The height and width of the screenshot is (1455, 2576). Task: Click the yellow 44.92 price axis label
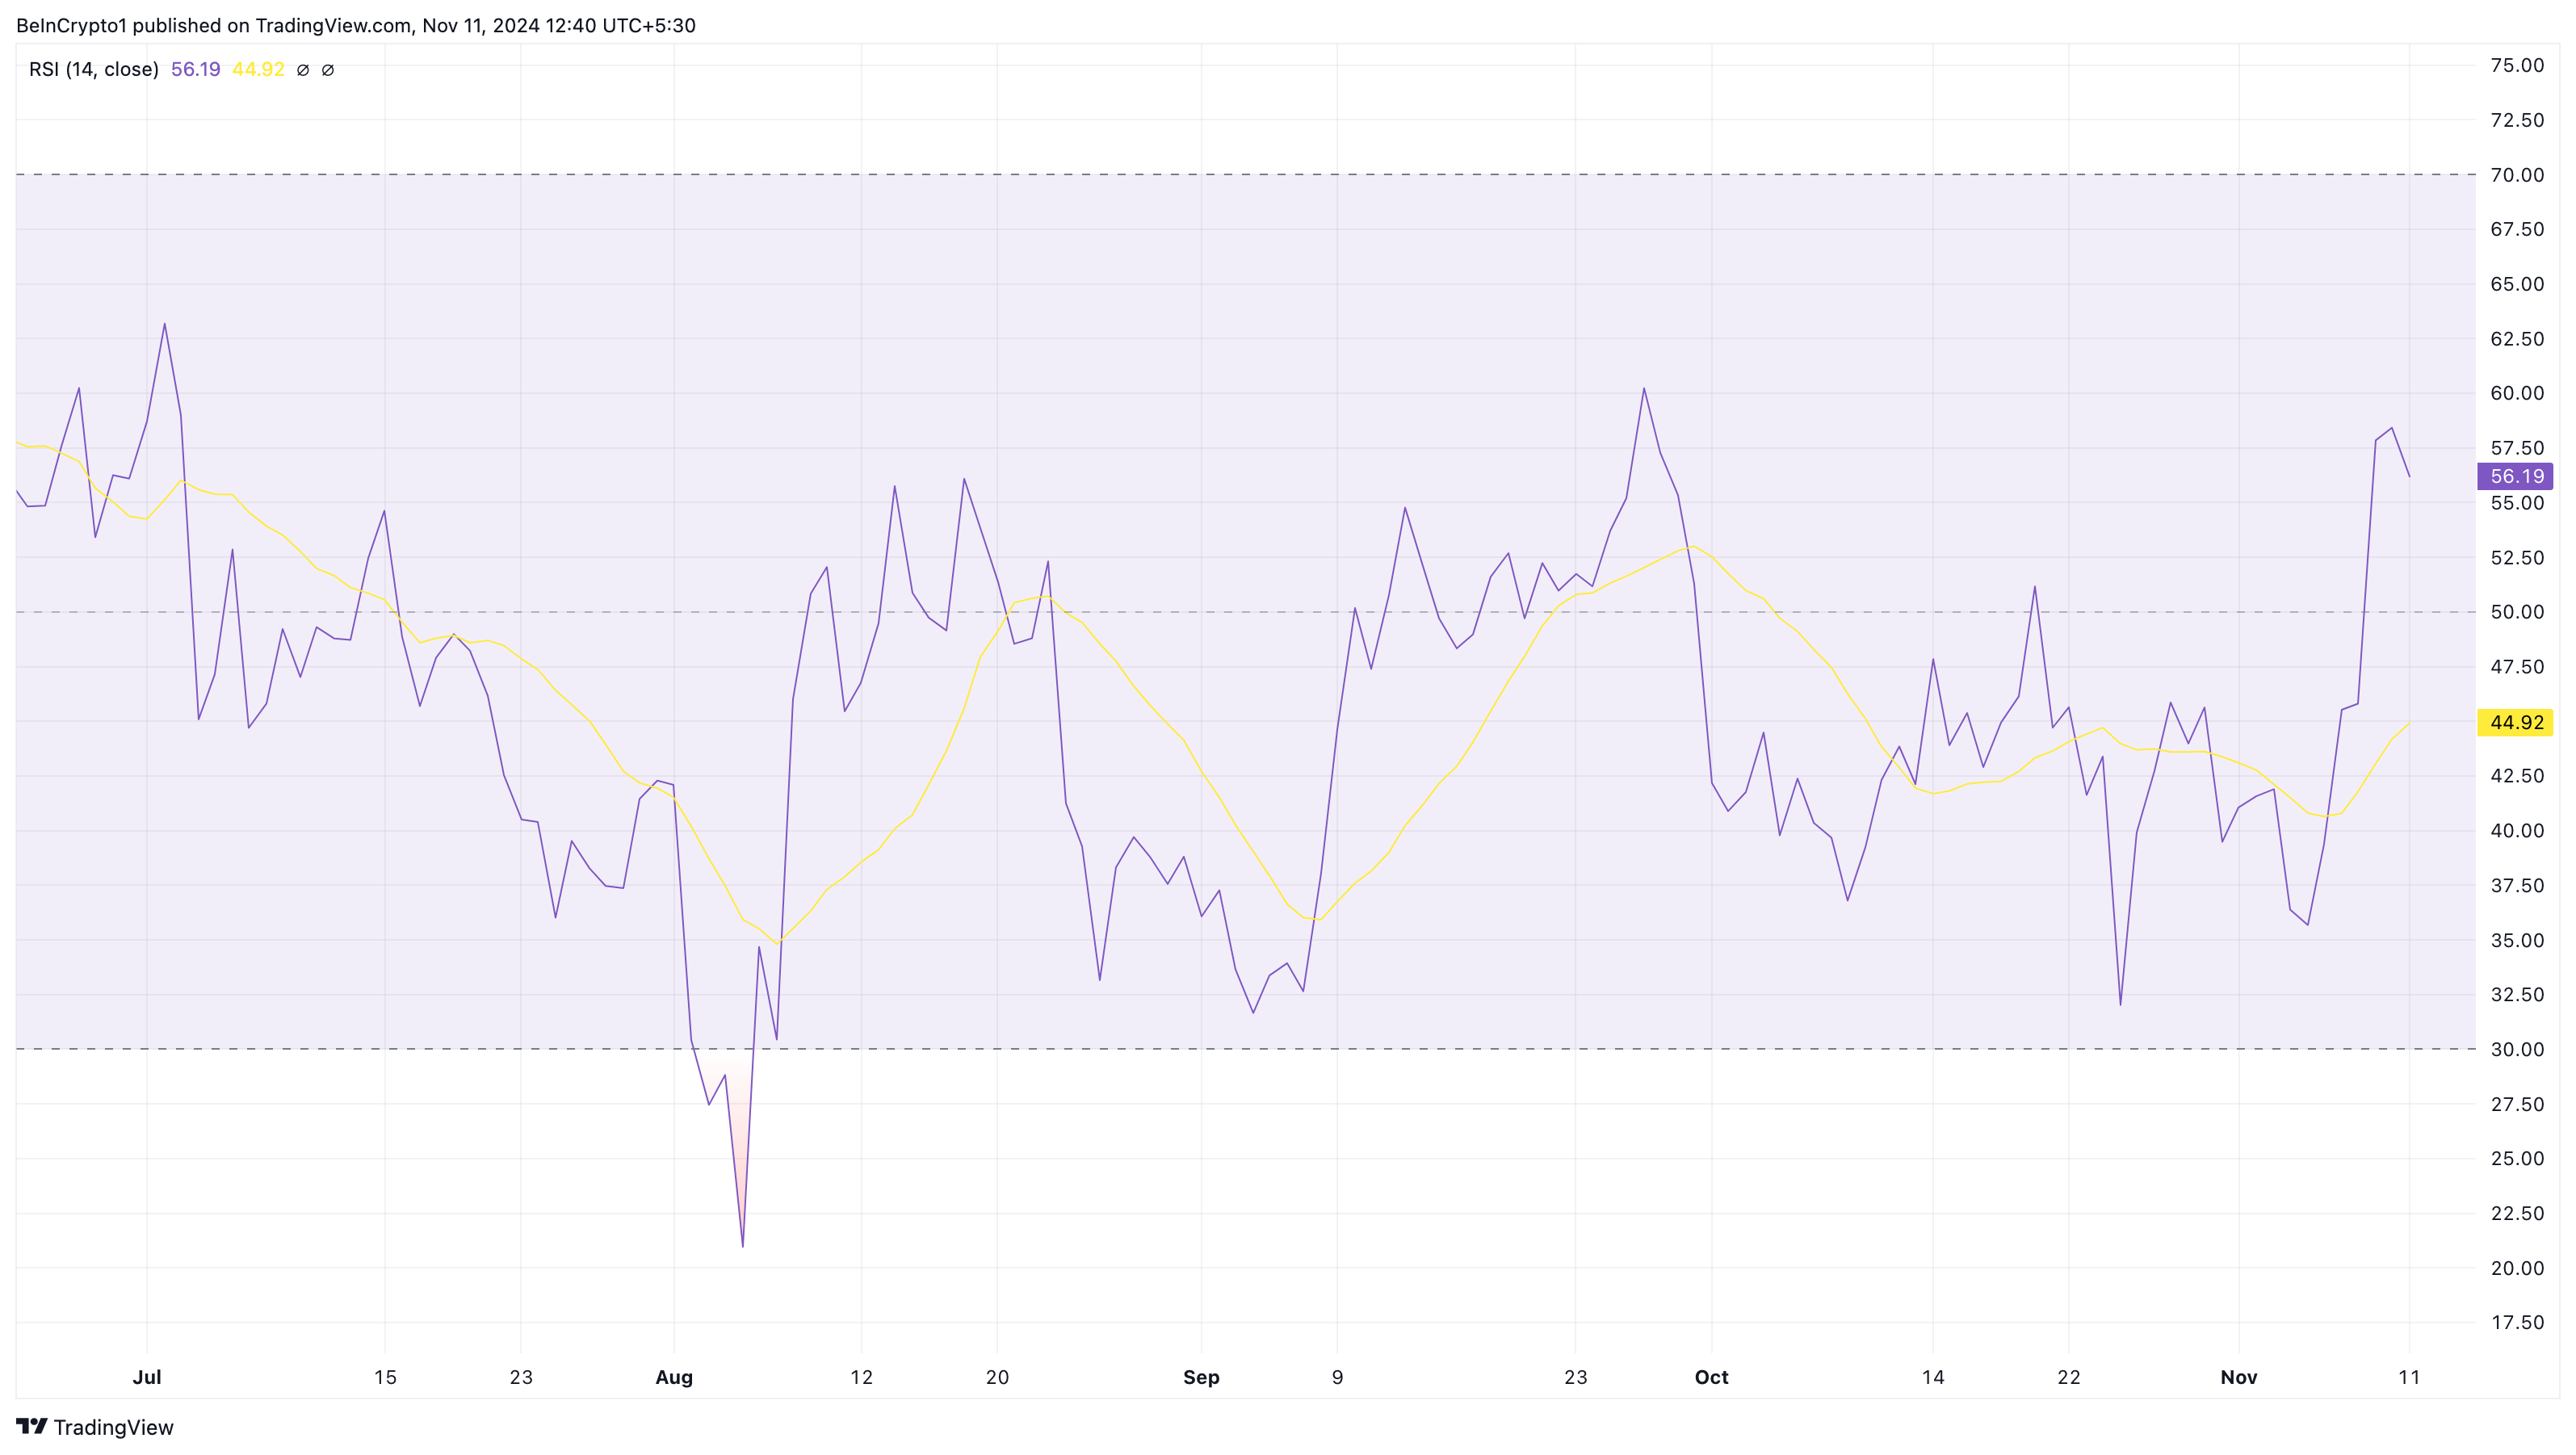(2515, 722)
